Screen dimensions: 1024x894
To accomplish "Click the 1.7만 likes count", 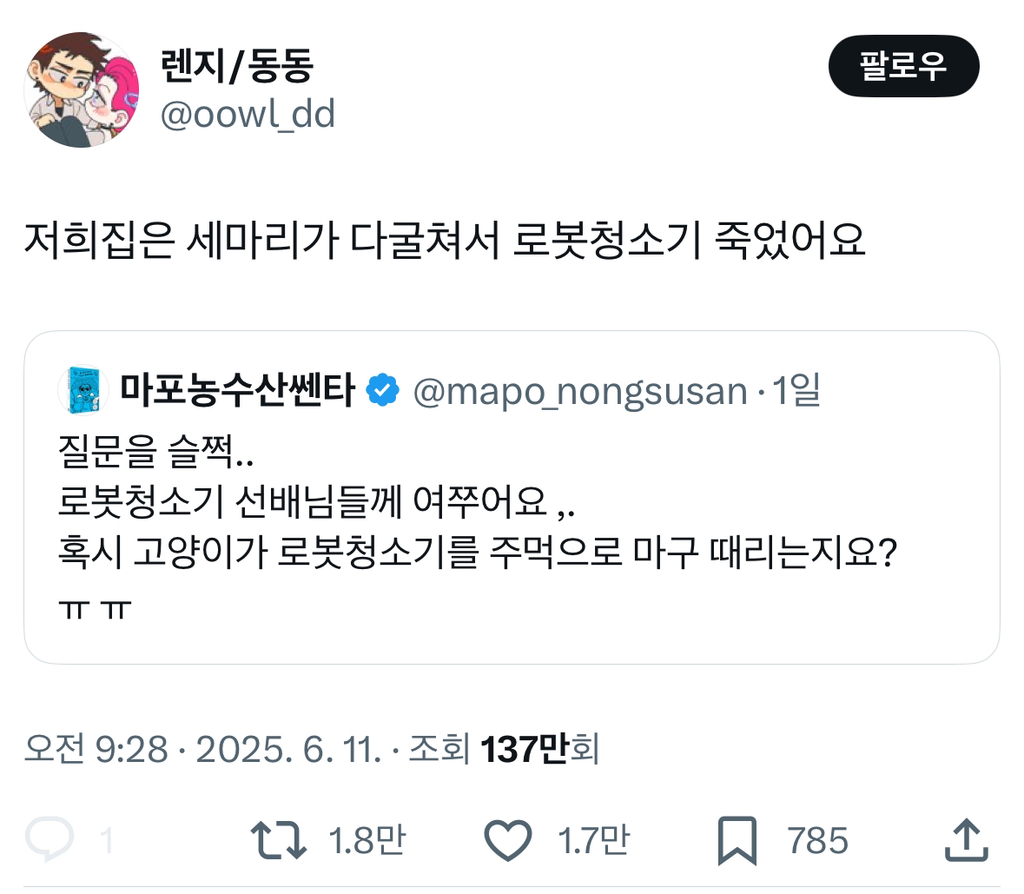I will coord(592,840).
